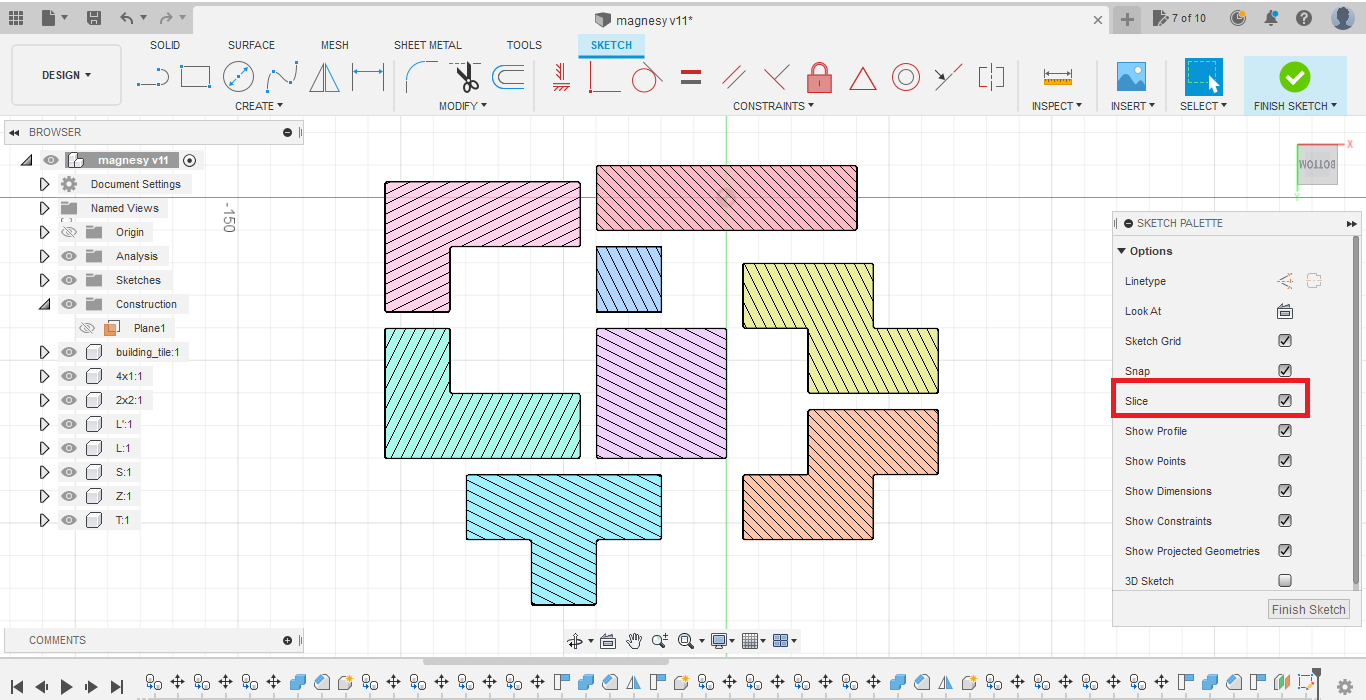Select the Rectangle sketch tool
The width and height of the screenshot is (1366, 700).
[195, 76]
